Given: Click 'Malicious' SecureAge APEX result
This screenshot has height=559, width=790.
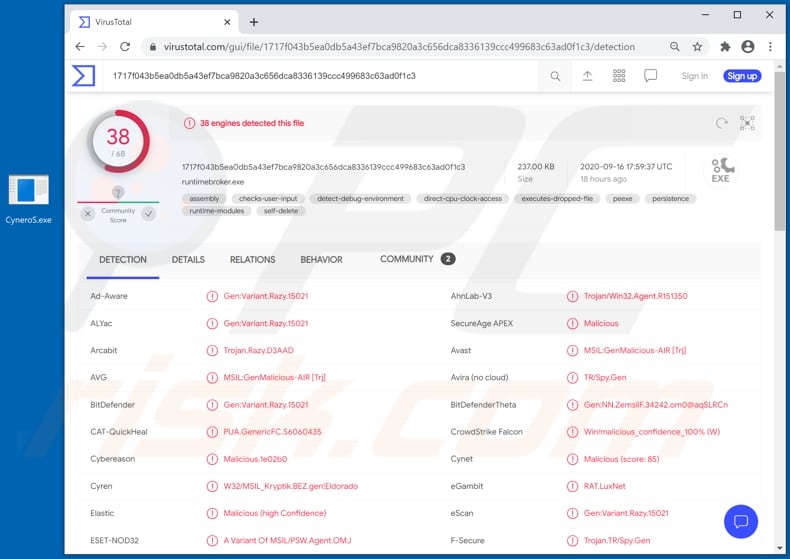Looking at the screenshot, I should pos(601,323).
